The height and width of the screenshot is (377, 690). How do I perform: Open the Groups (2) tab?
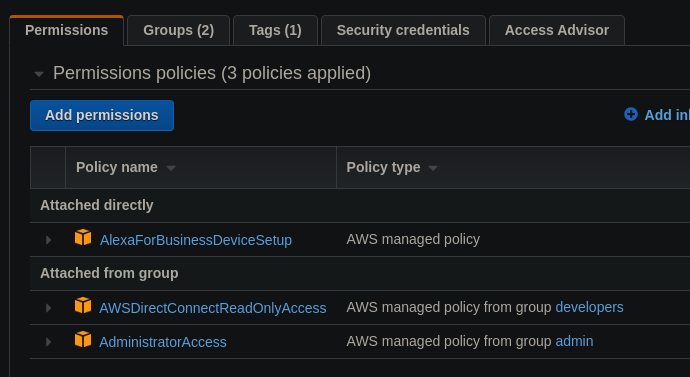coord(178,30)
